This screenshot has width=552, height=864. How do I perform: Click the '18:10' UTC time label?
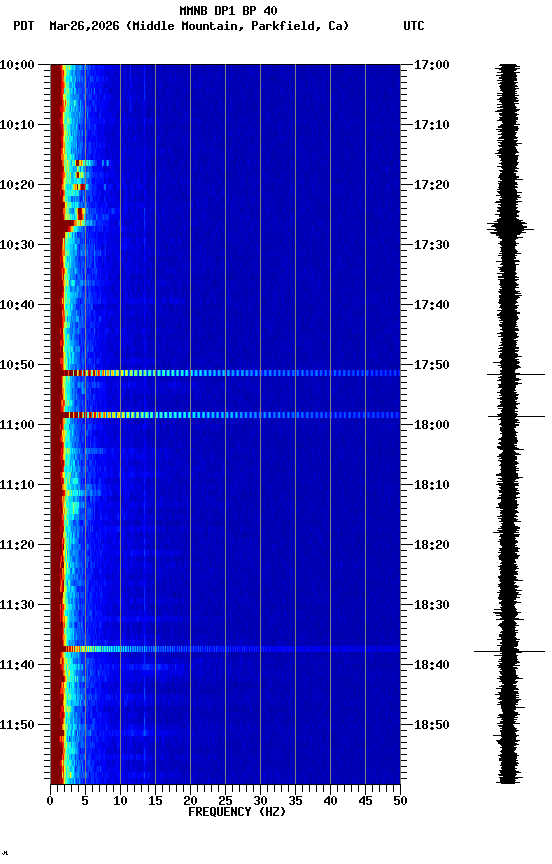(x=432, y=485)
